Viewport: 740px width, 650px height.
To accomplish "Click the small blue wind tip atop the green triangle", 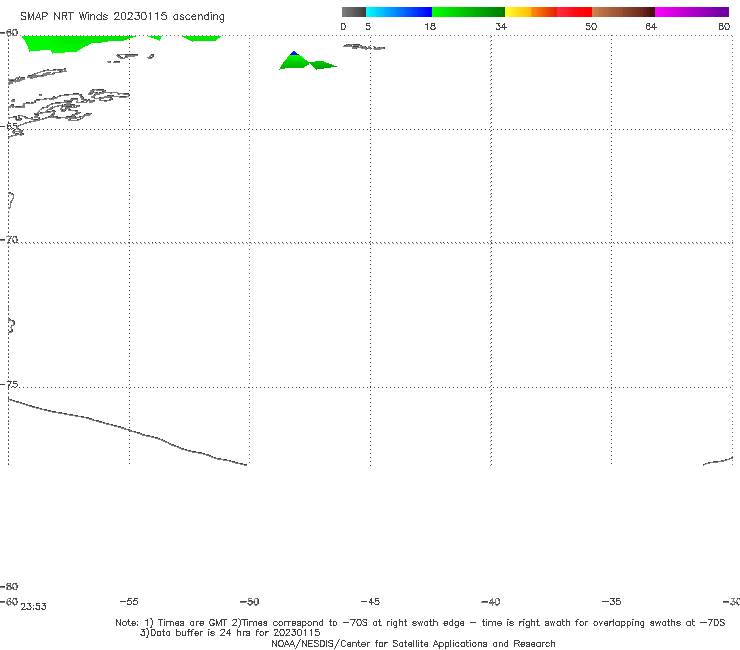I will pos(294,53).
